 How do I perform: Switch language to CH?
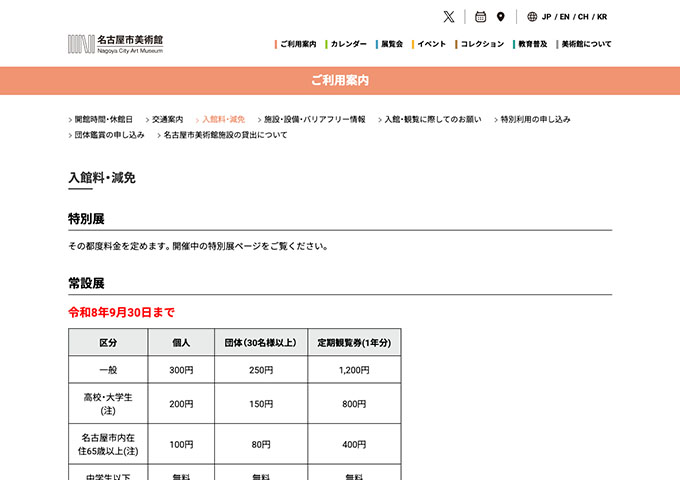click(x=583, y=17)
